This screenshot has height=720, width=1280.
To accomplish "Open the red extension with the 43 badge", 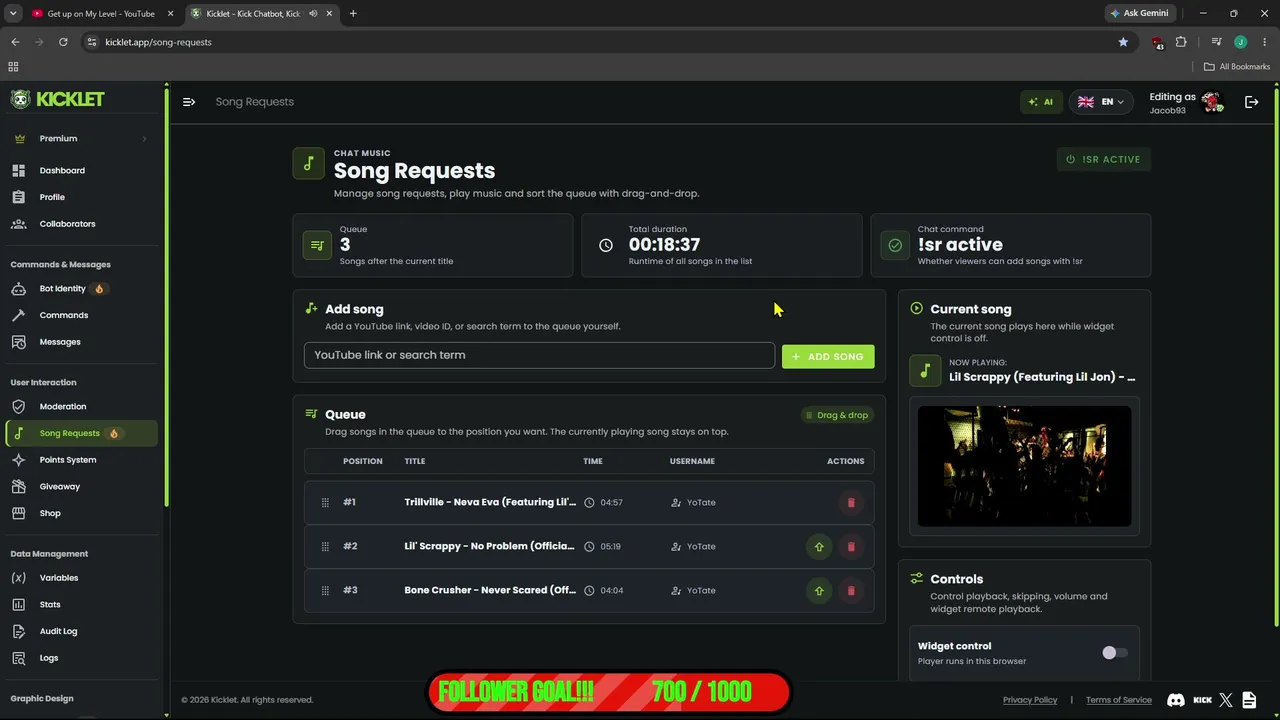I will coord(1158,43).
